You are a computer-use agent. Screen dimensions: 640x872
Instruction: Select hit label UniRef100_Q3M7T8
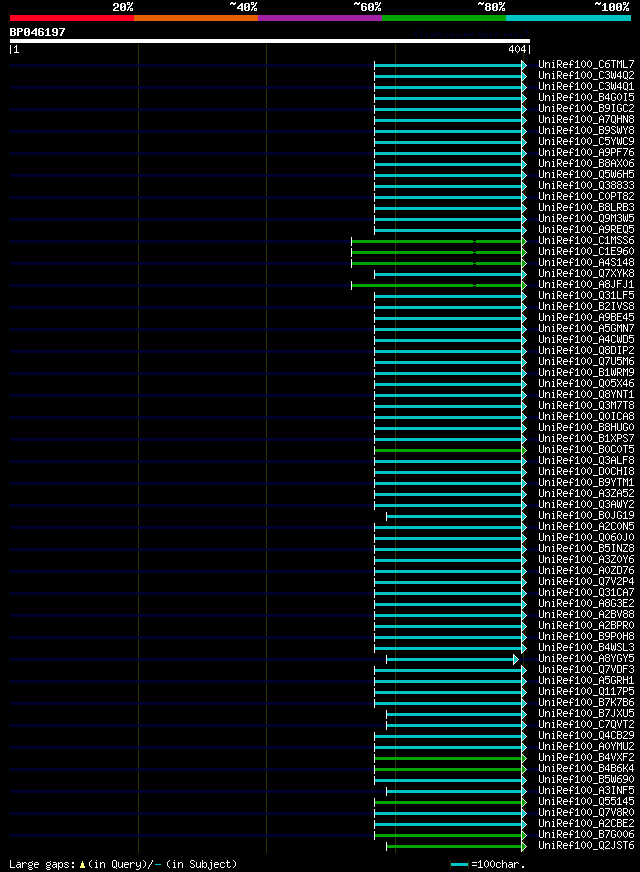tap(586, 405)
